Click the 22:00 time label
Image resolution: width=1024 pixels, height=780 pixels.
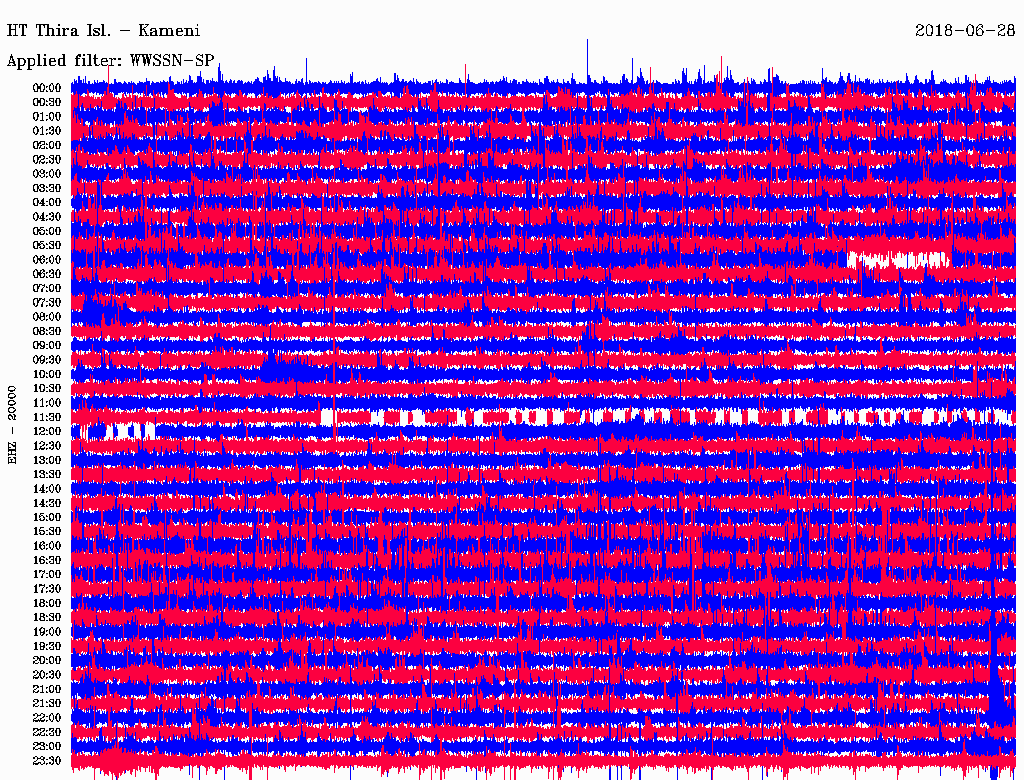(x=46, y=718)
